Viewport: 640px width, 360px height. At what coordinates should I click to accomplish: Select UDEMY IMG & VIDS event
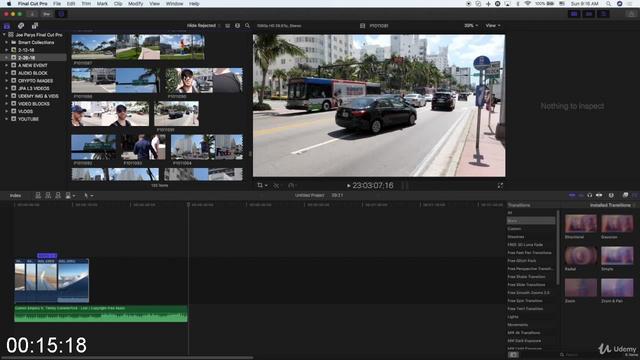pos(38,96)
